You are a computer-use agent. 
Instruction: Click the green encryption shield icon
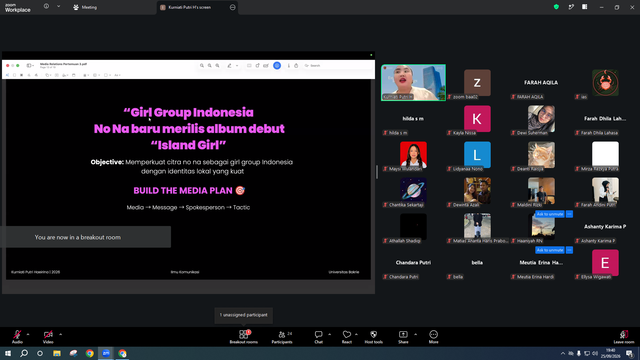[x=556, y=7]
